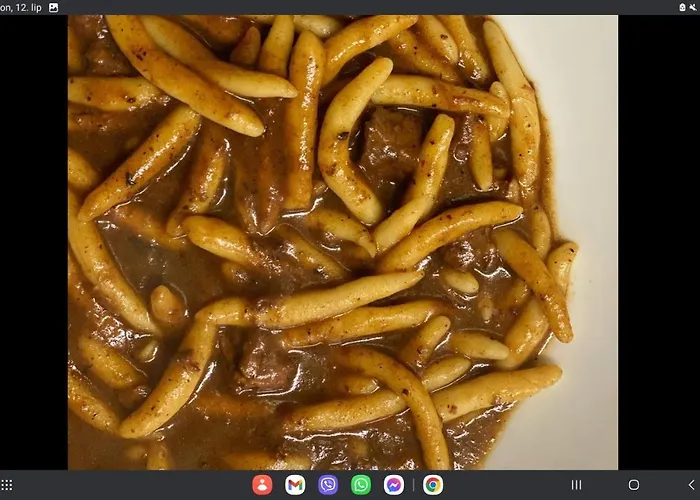Tap the Back navigation arrow
The width and height of the screenshot is (700, 500).
click(690, 485)
